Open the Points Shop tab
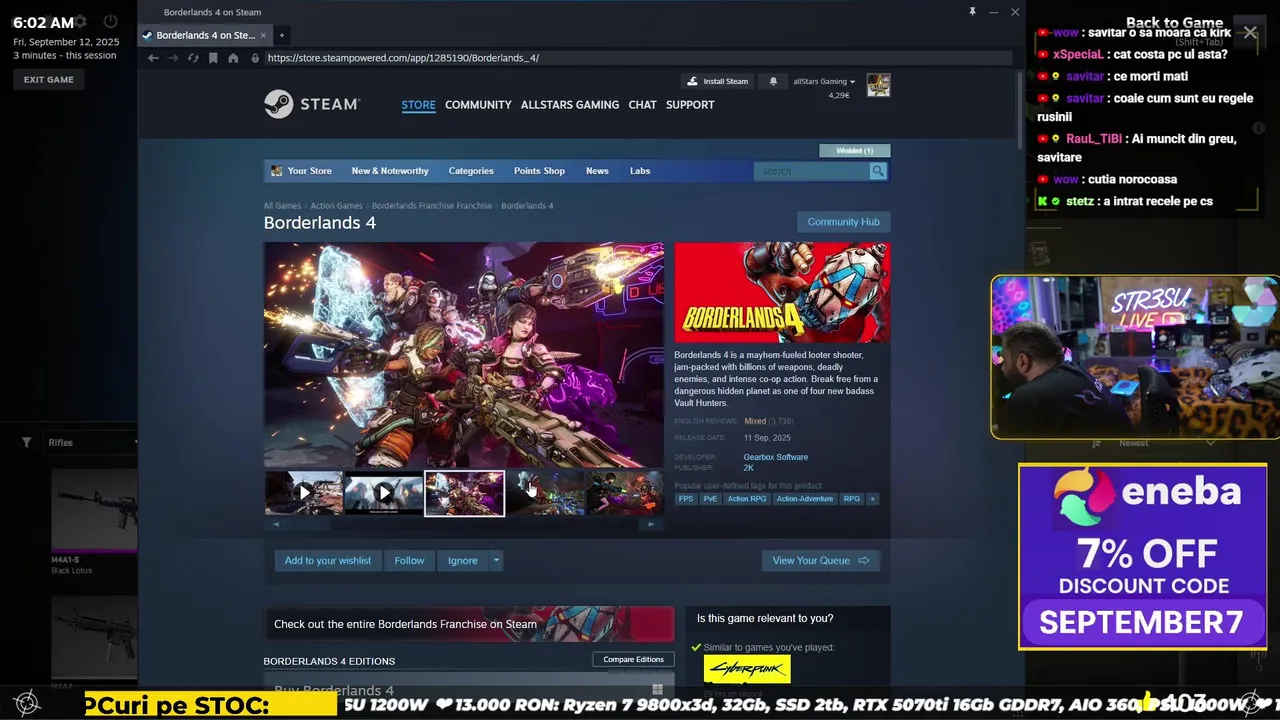The image size is (1280, 720). pyautogui.click(x=539, y=171)
